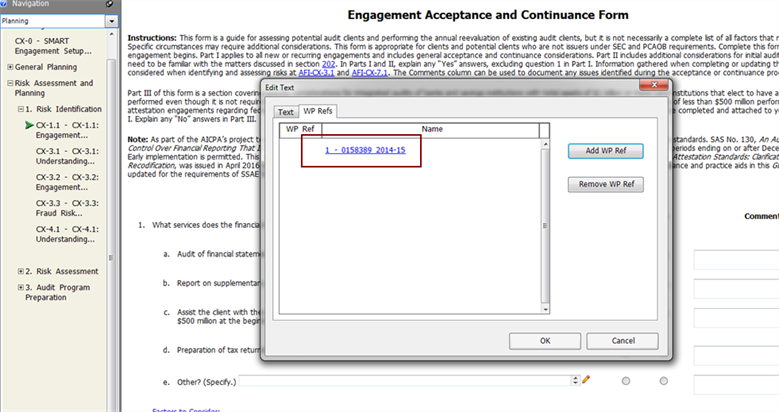Click the Navigation panel help icon
The height and width of the screenshot is (412, 779).
(x=3, y=3)
